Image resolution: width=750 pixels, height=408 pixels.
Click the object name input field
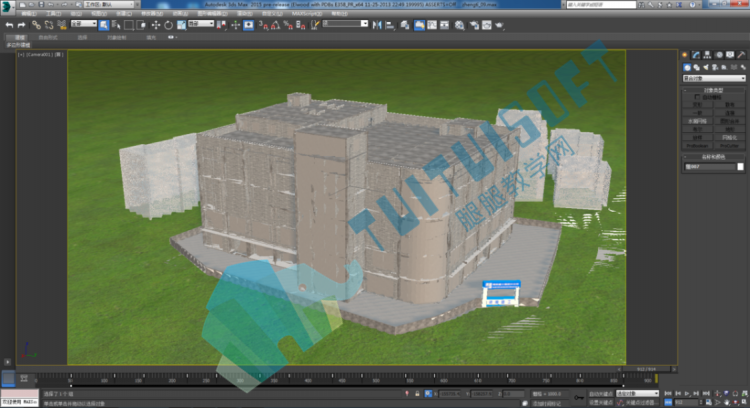coord(709,166)
